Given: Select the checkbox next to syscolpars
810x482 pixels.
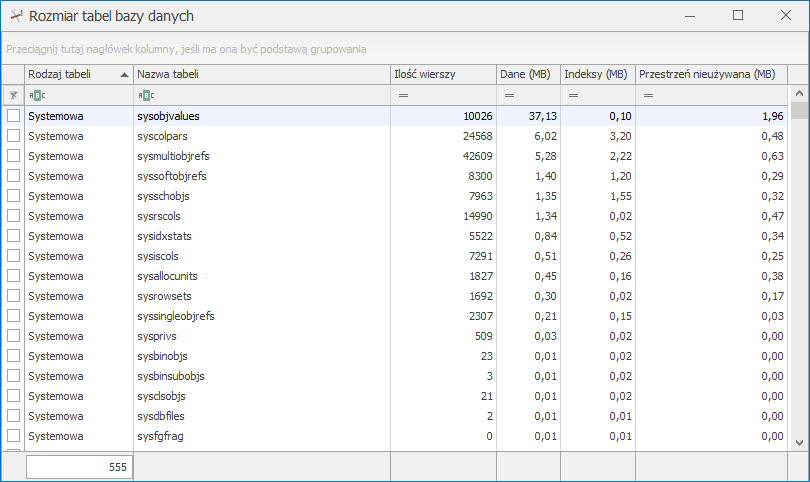Looking at the screenshot, I should pos(13,136).
